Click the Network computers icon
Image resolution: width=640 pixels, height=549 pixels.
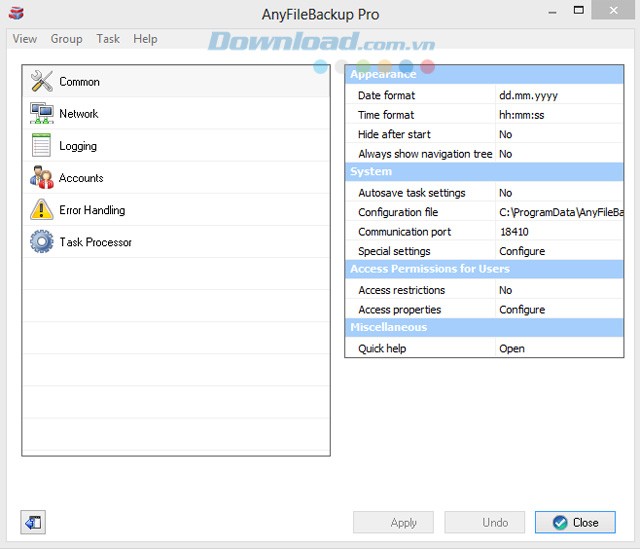(41, 113)
